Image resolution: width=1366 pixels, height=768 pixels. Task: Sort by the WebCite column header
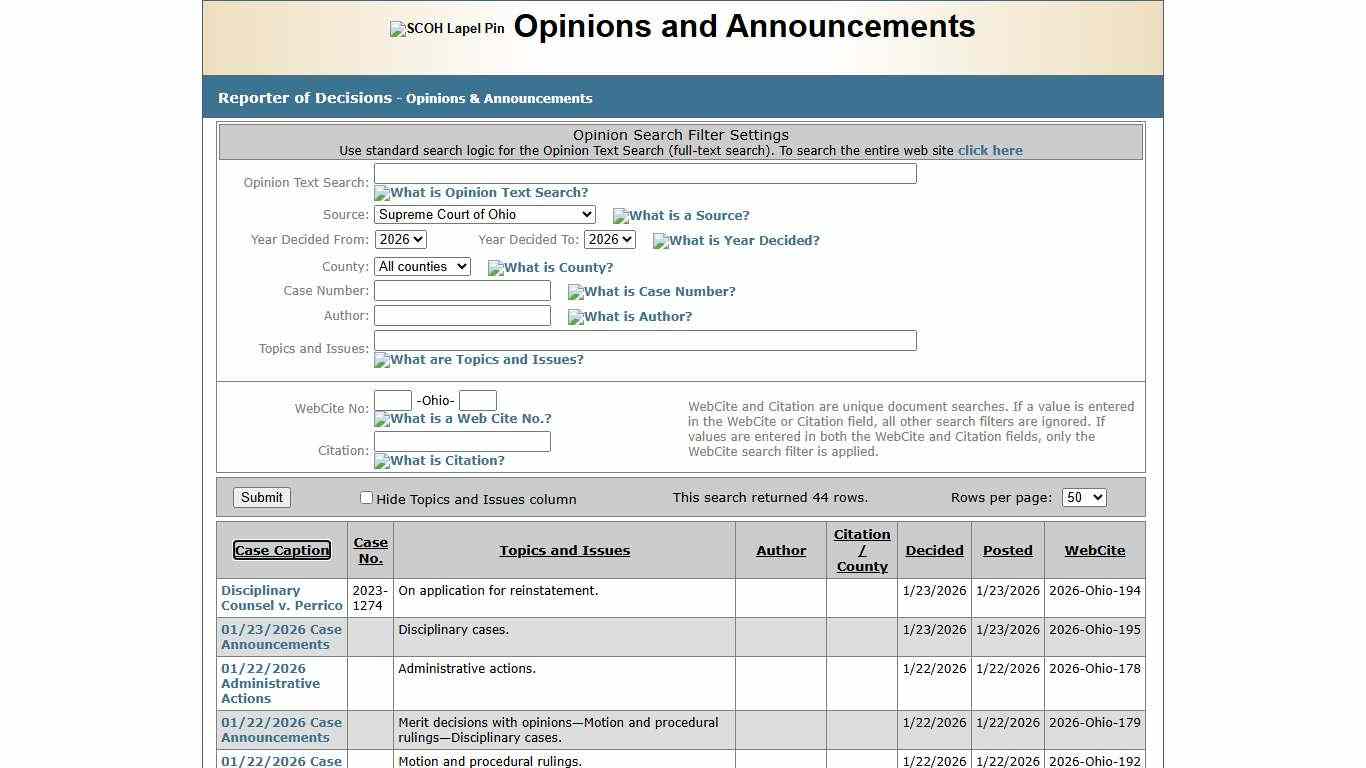tap(1094, 551)
